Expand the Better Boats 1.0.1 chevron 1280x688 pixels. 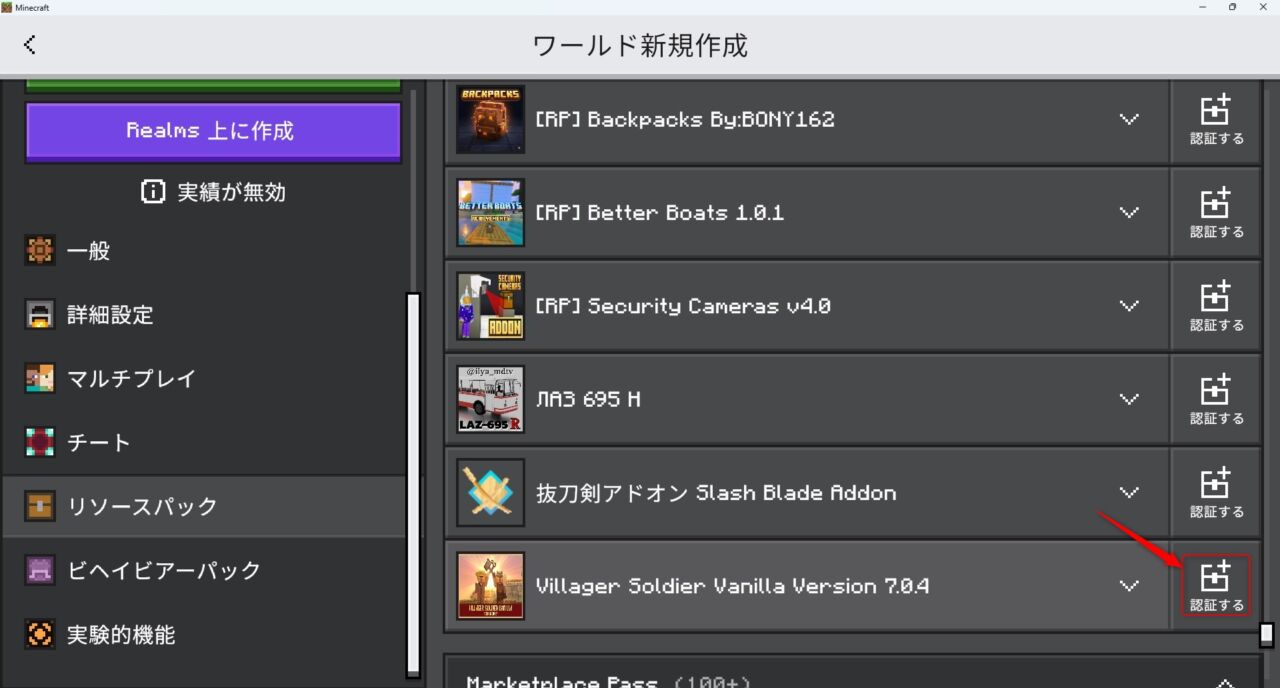1129,213
